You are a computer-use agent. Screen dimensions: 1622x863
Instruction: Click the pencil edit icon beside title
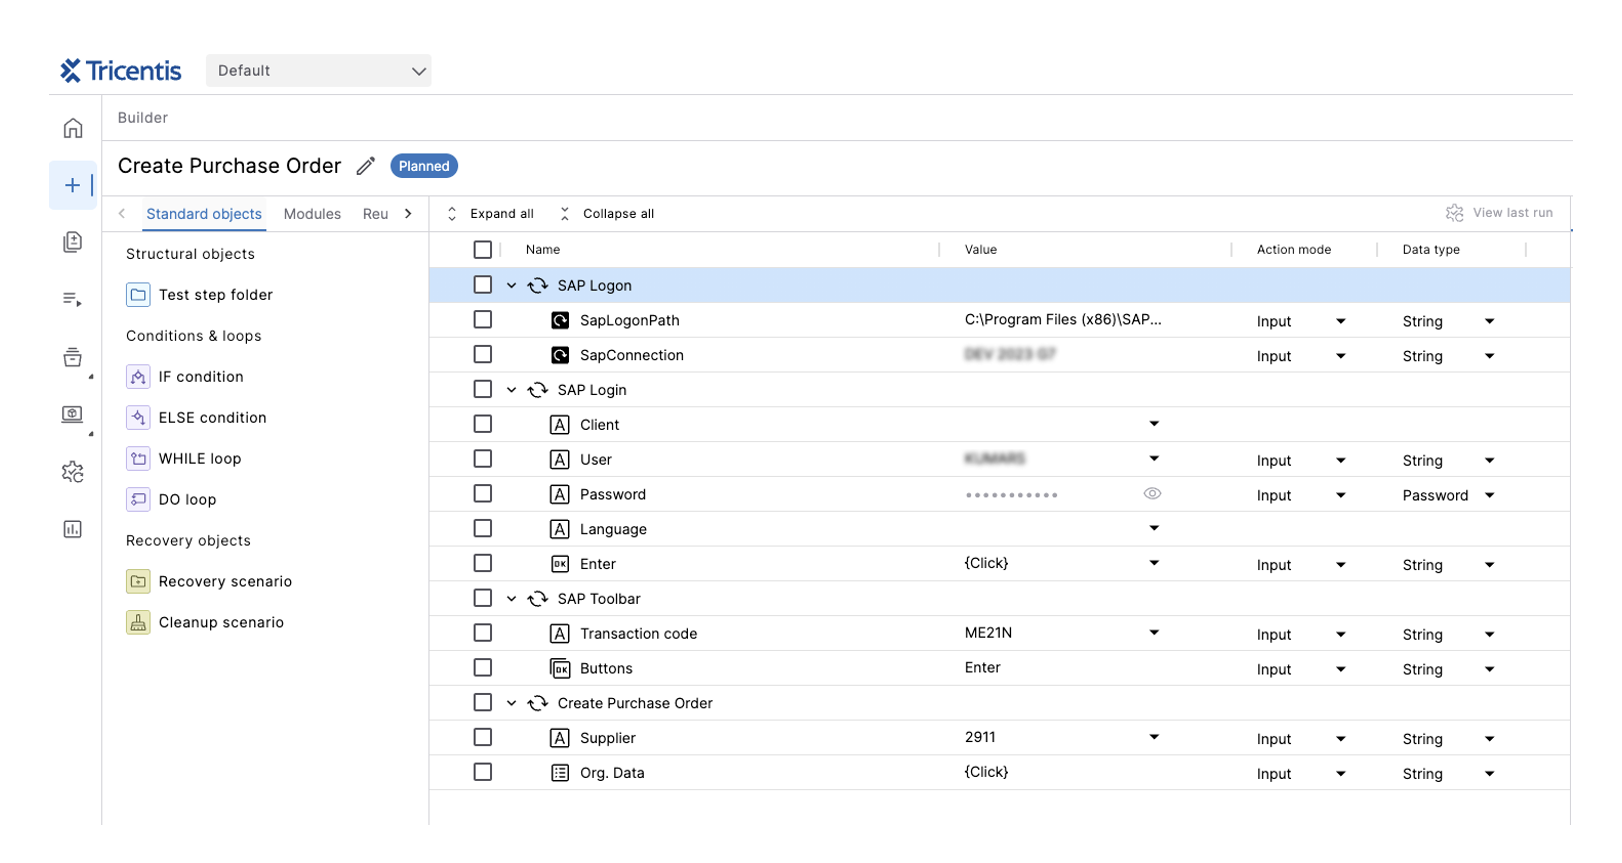[x=366, y=166]
